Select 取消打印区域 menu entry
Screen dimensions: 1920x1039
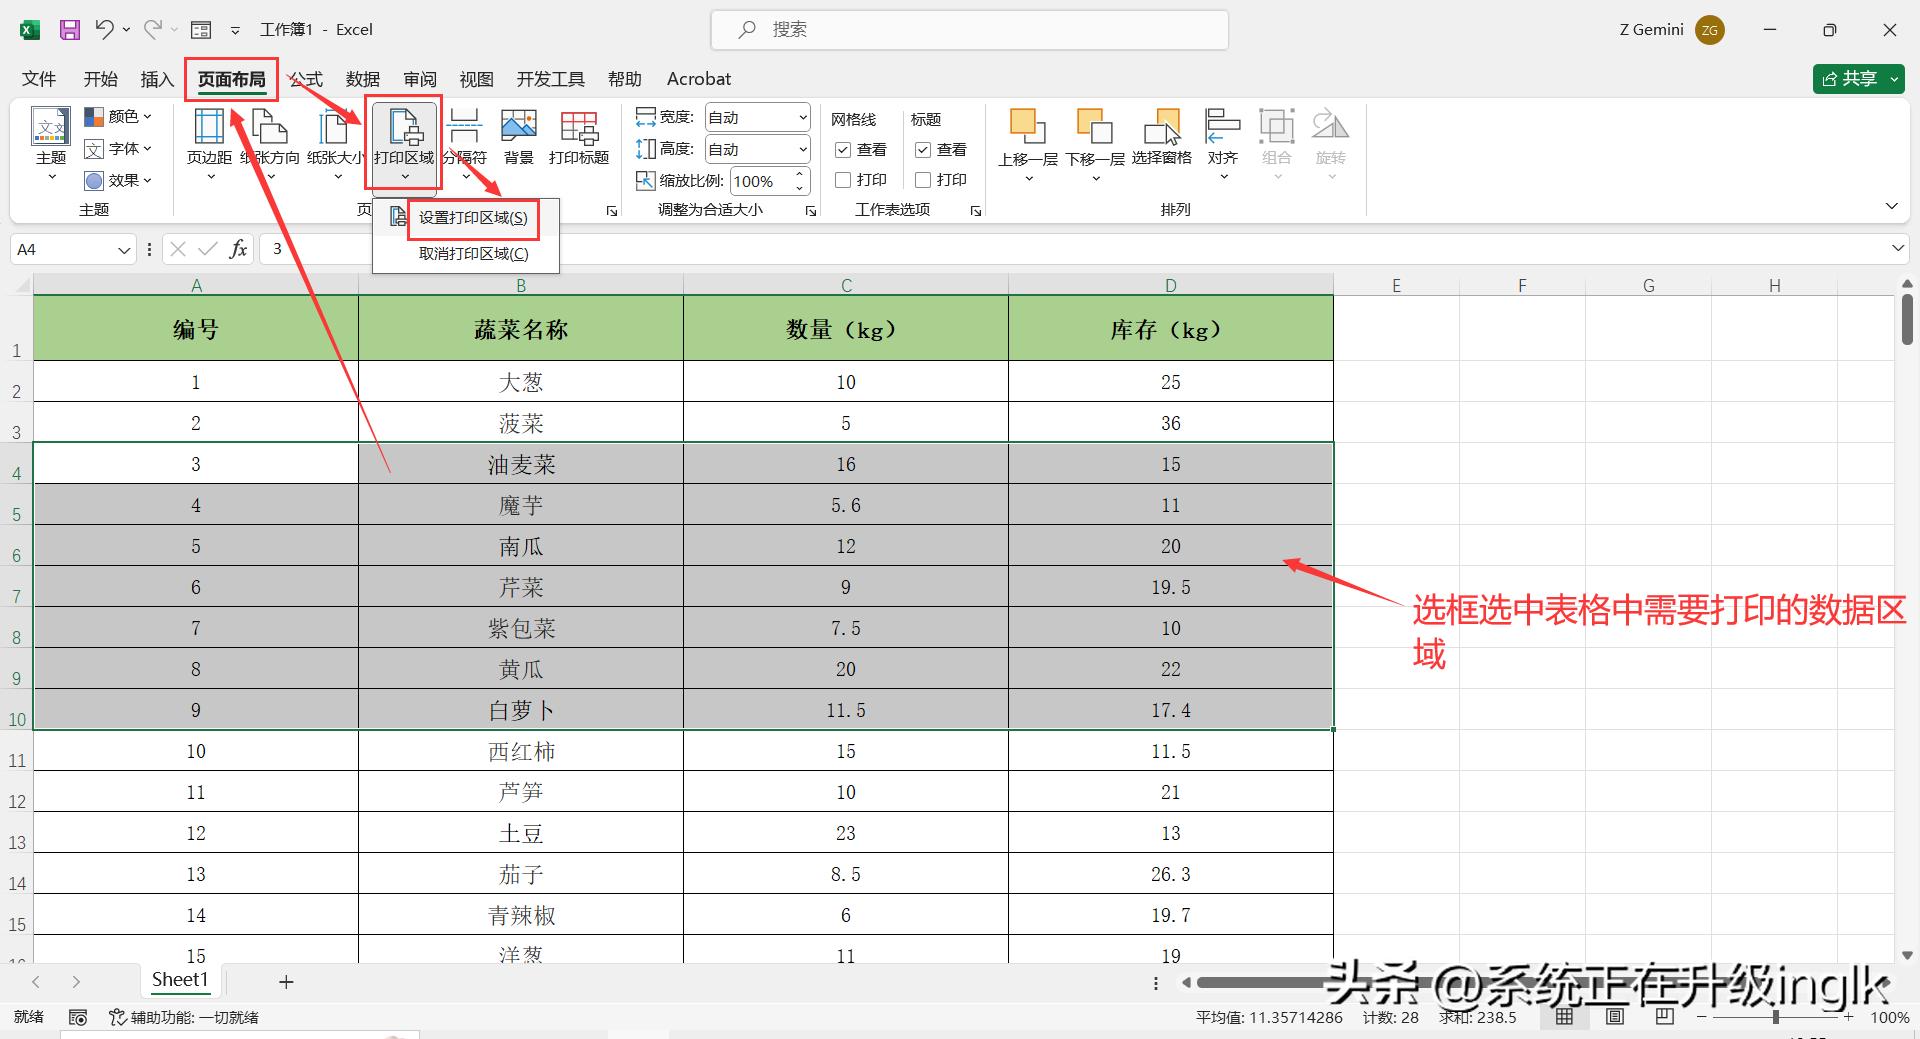pos(473,254)
